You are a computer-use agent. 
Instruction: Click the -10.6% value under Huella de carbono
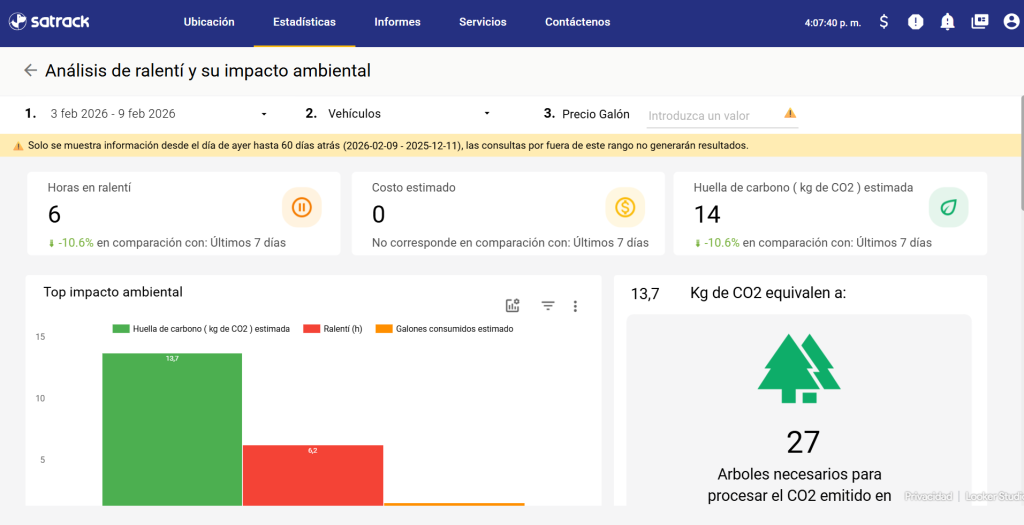coord(722,243)
